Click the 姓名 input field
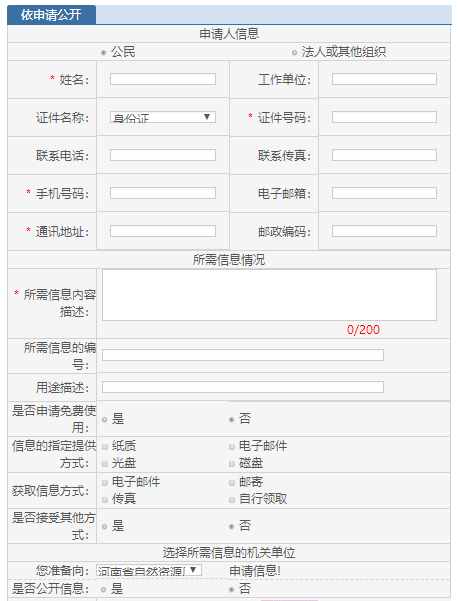The image size is (460, 601). pos(163,79)
